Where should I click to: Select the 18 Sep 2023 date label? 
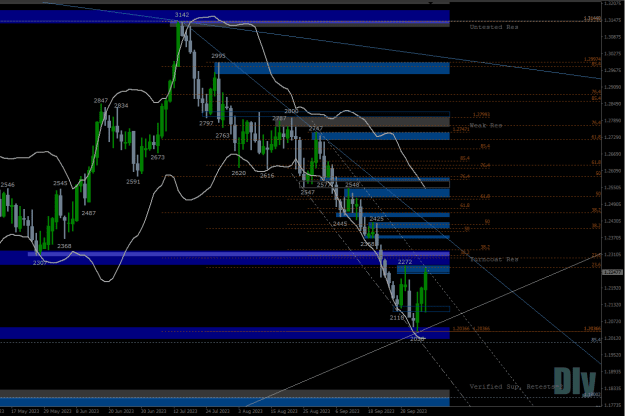pos(381,411)
